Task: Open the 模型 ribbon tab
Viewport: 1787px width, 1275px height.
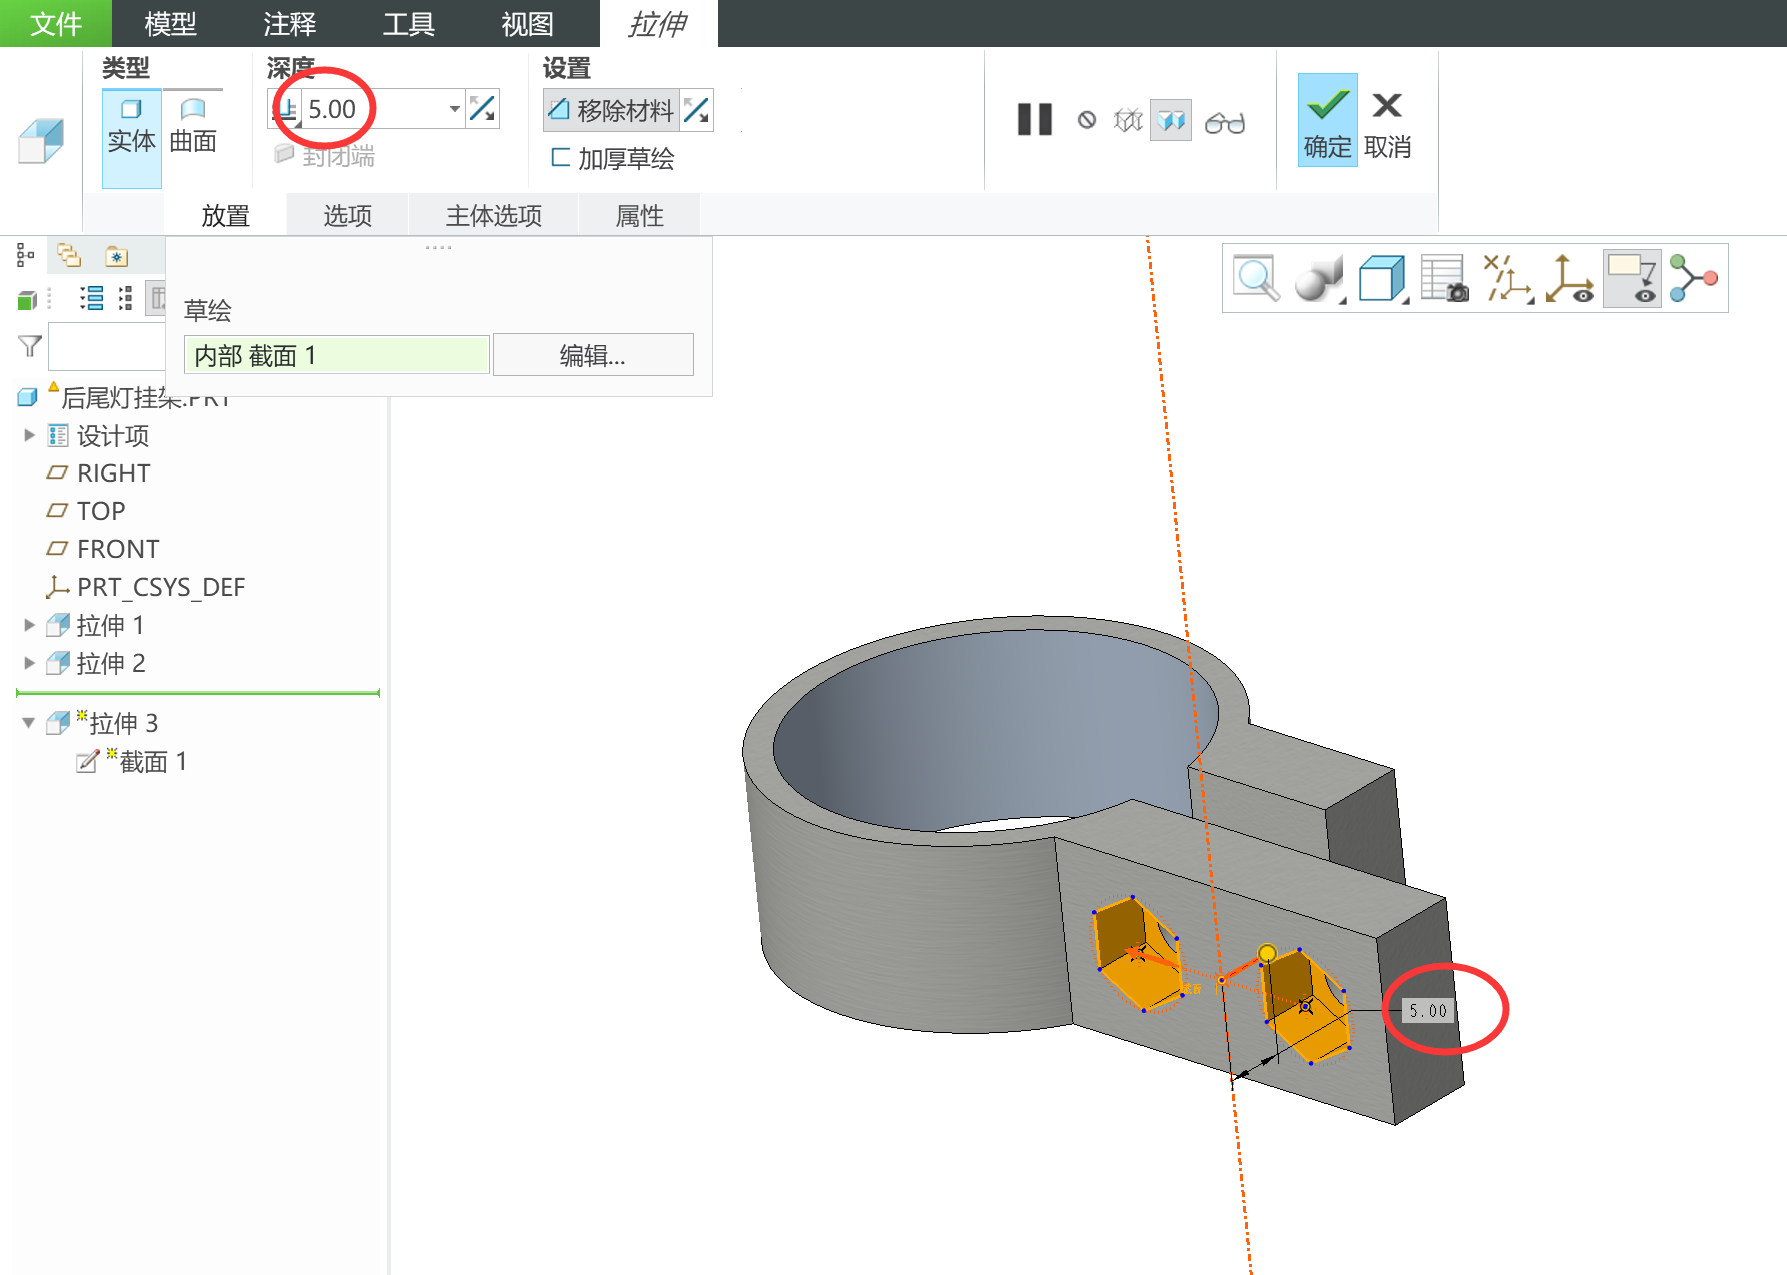Action: click(170, 24)
